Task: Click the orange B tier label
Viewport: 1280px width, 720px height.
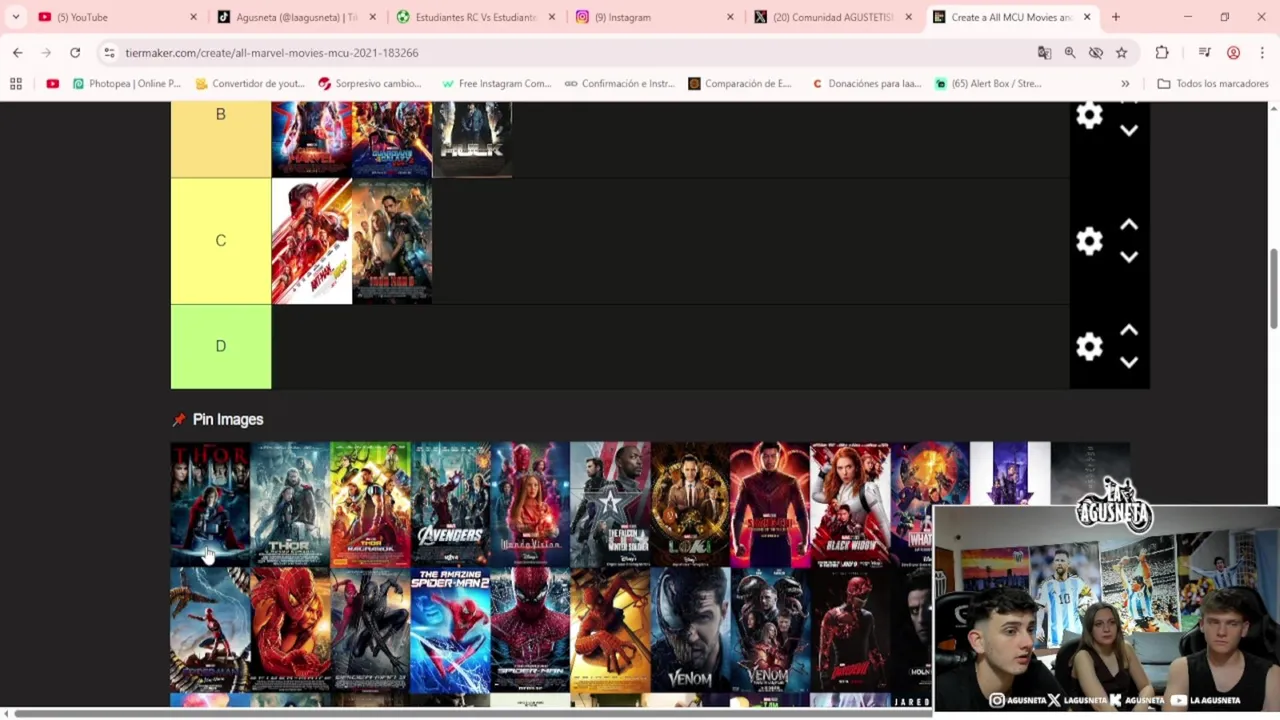Action: 221,139
